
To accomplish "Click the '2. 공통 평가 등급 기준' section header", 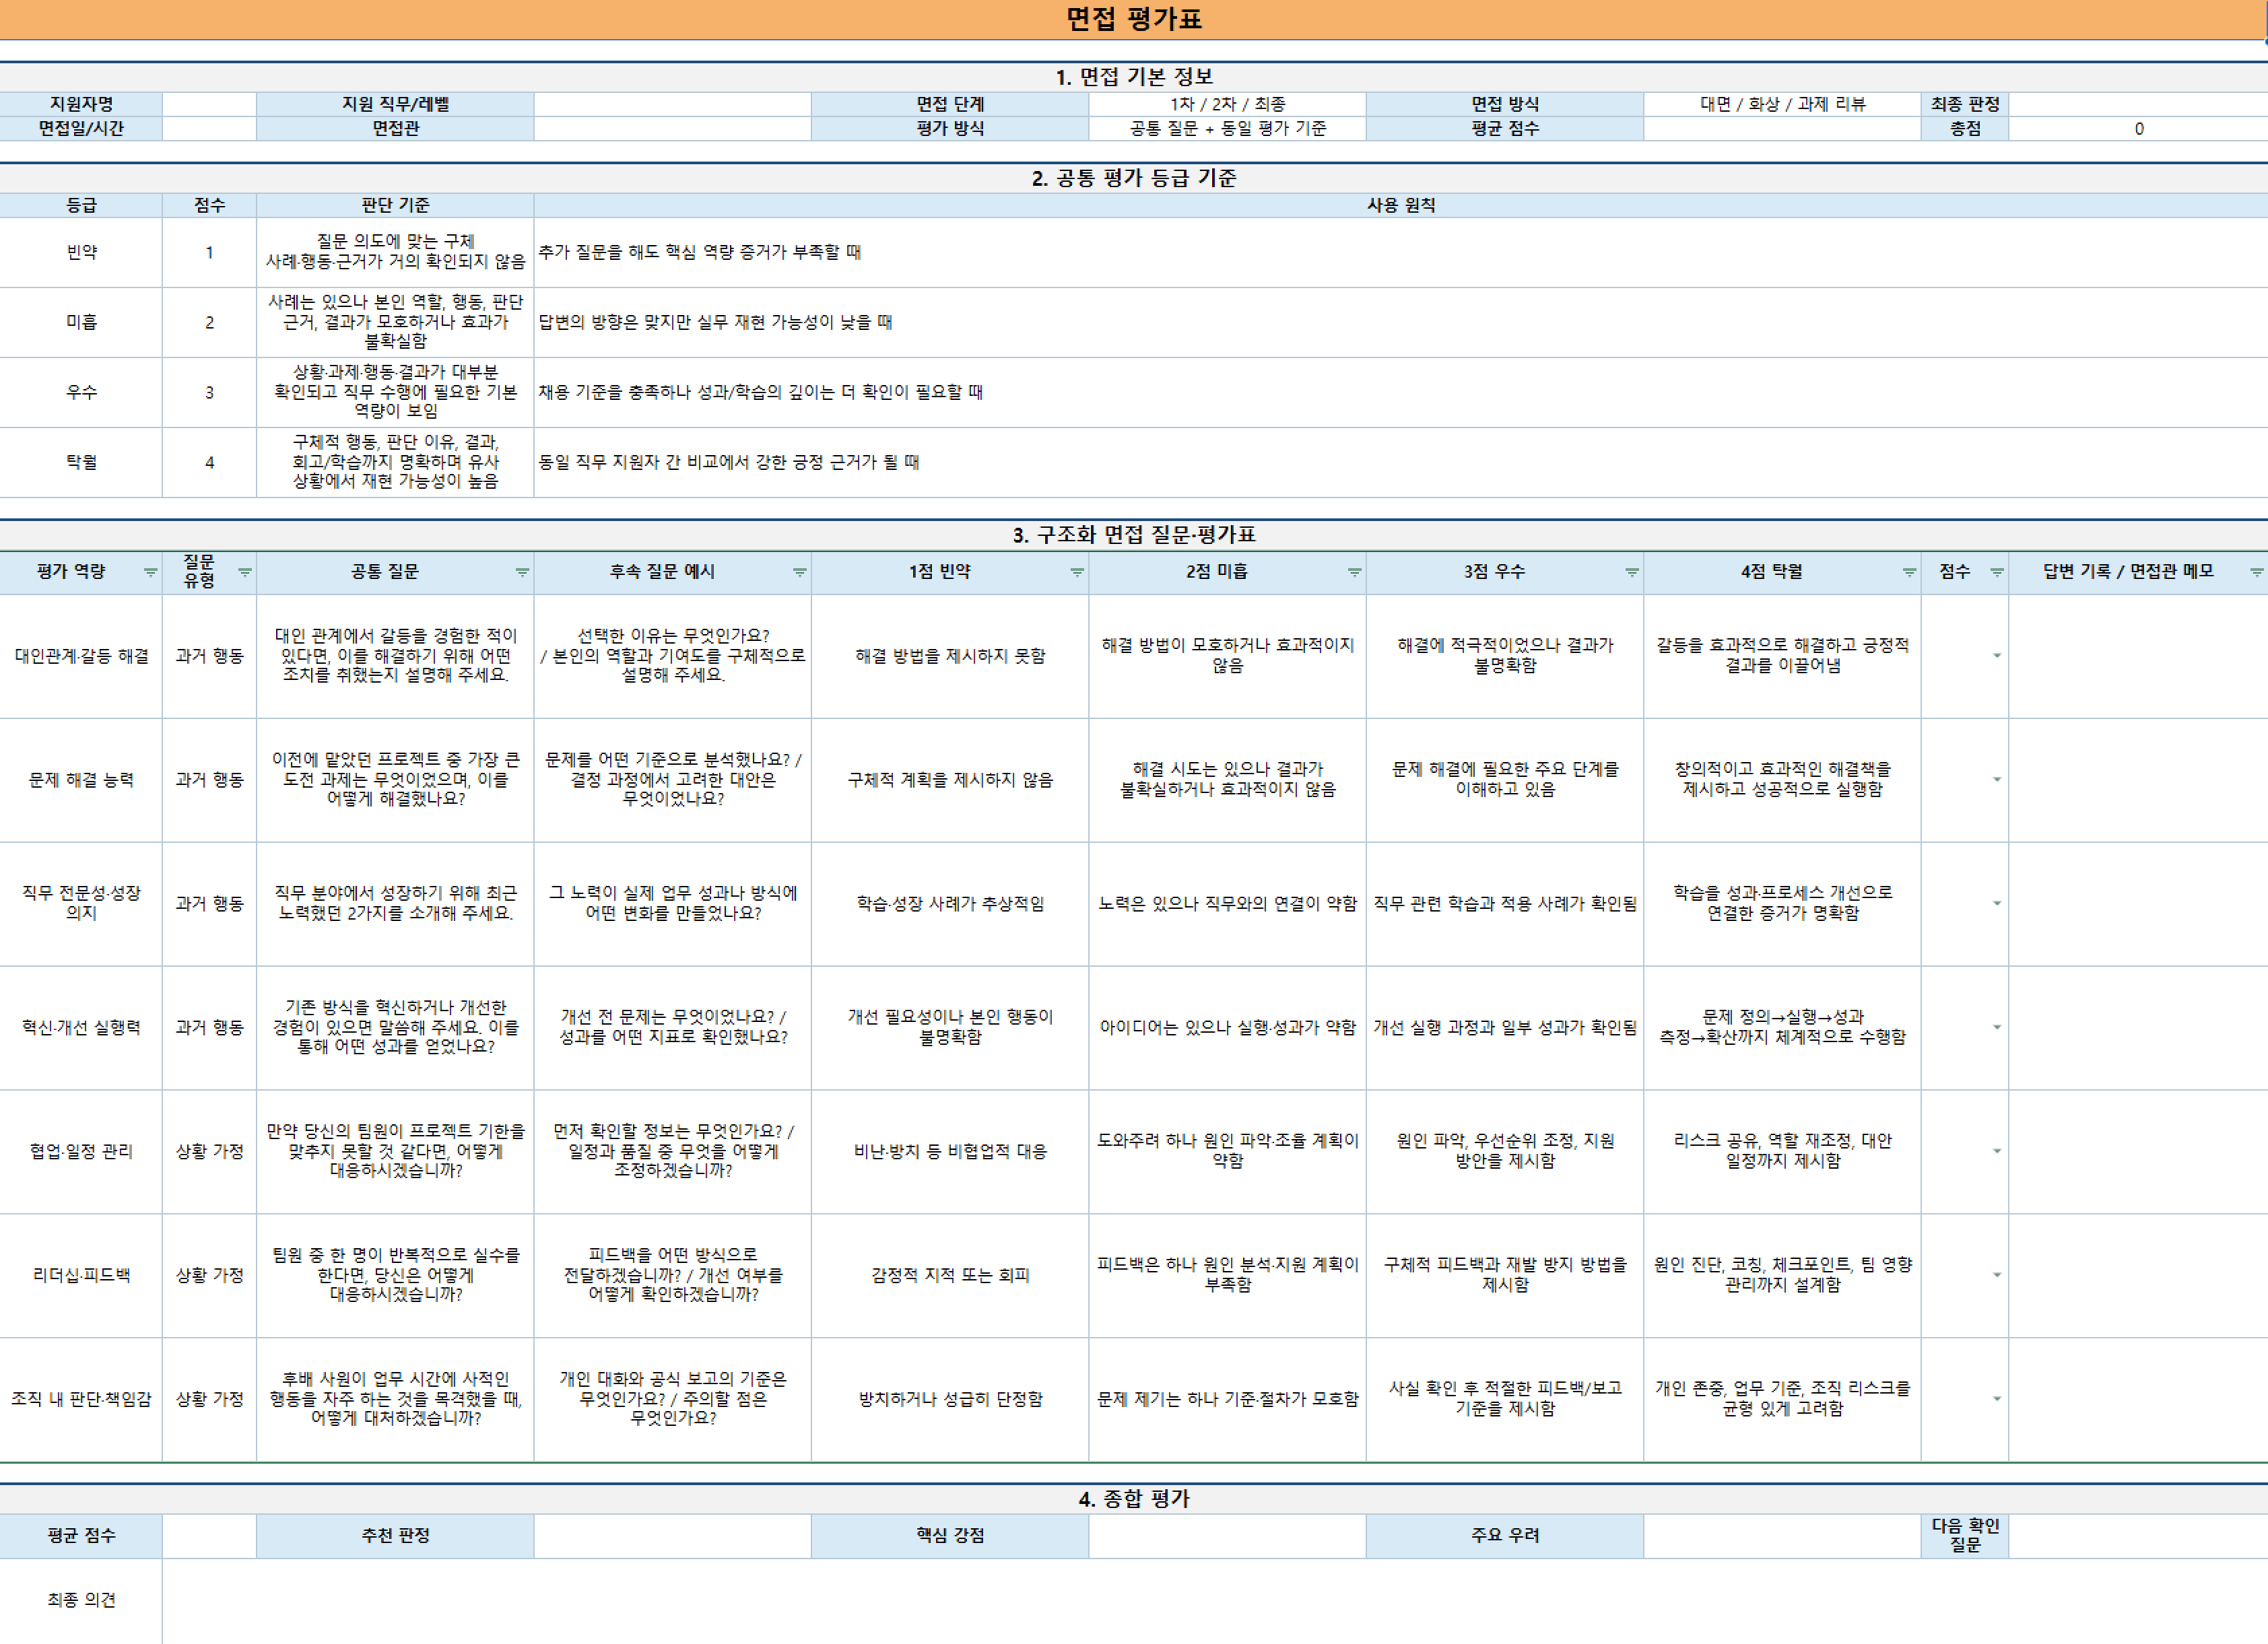I will coord(1133,178).
